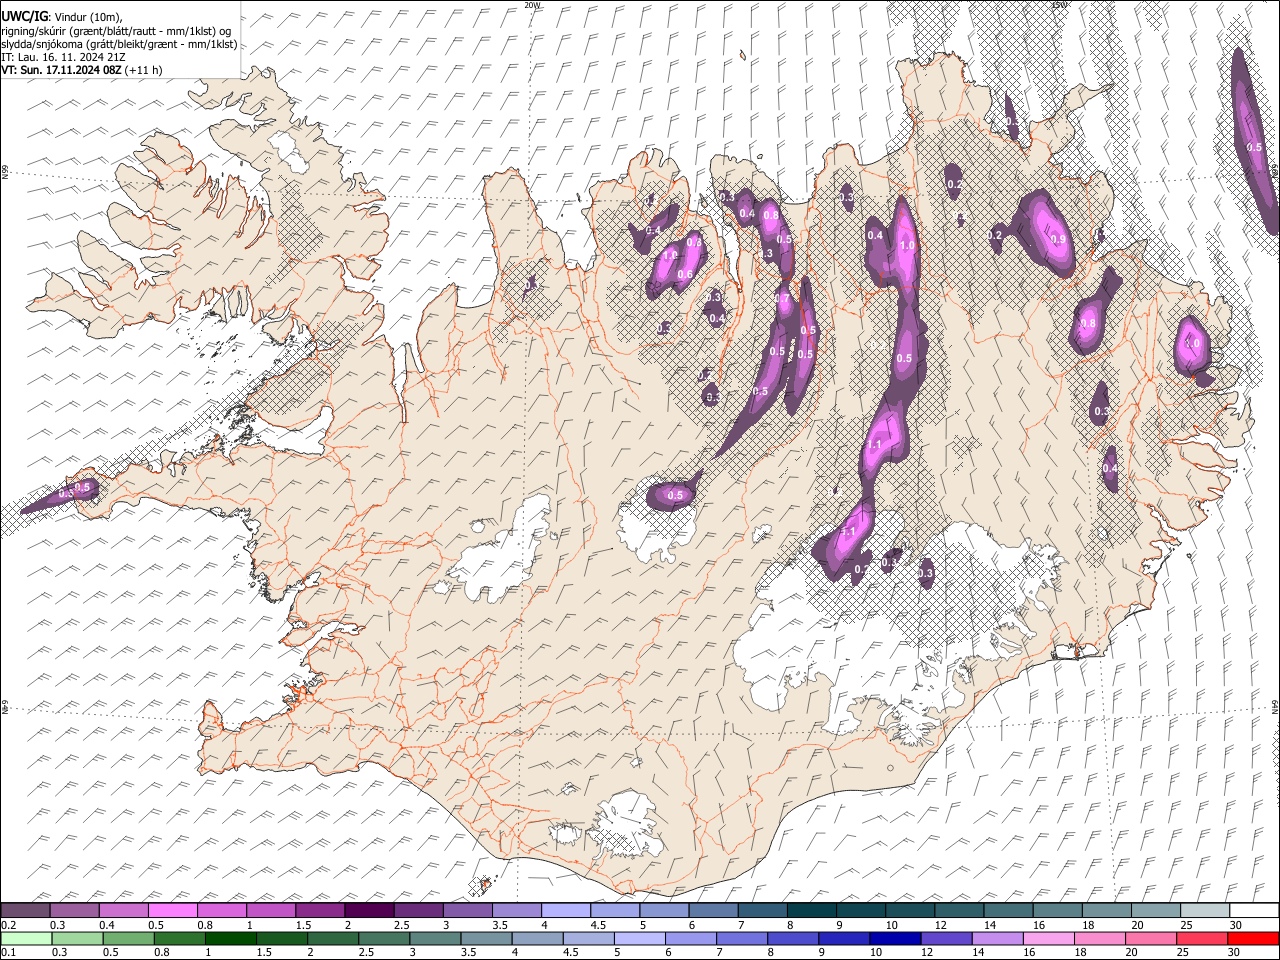Screen dimensions: 1280x960
Task: Pick darkest green lower swatch between 1 and 1.5
Action: point(230,939)
